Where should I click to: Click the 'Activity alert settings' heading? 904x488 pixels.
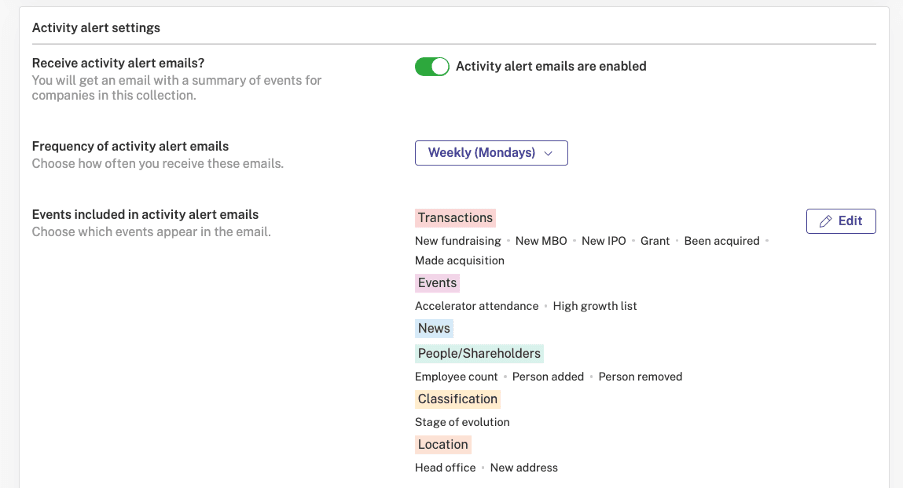coord(96,28)
